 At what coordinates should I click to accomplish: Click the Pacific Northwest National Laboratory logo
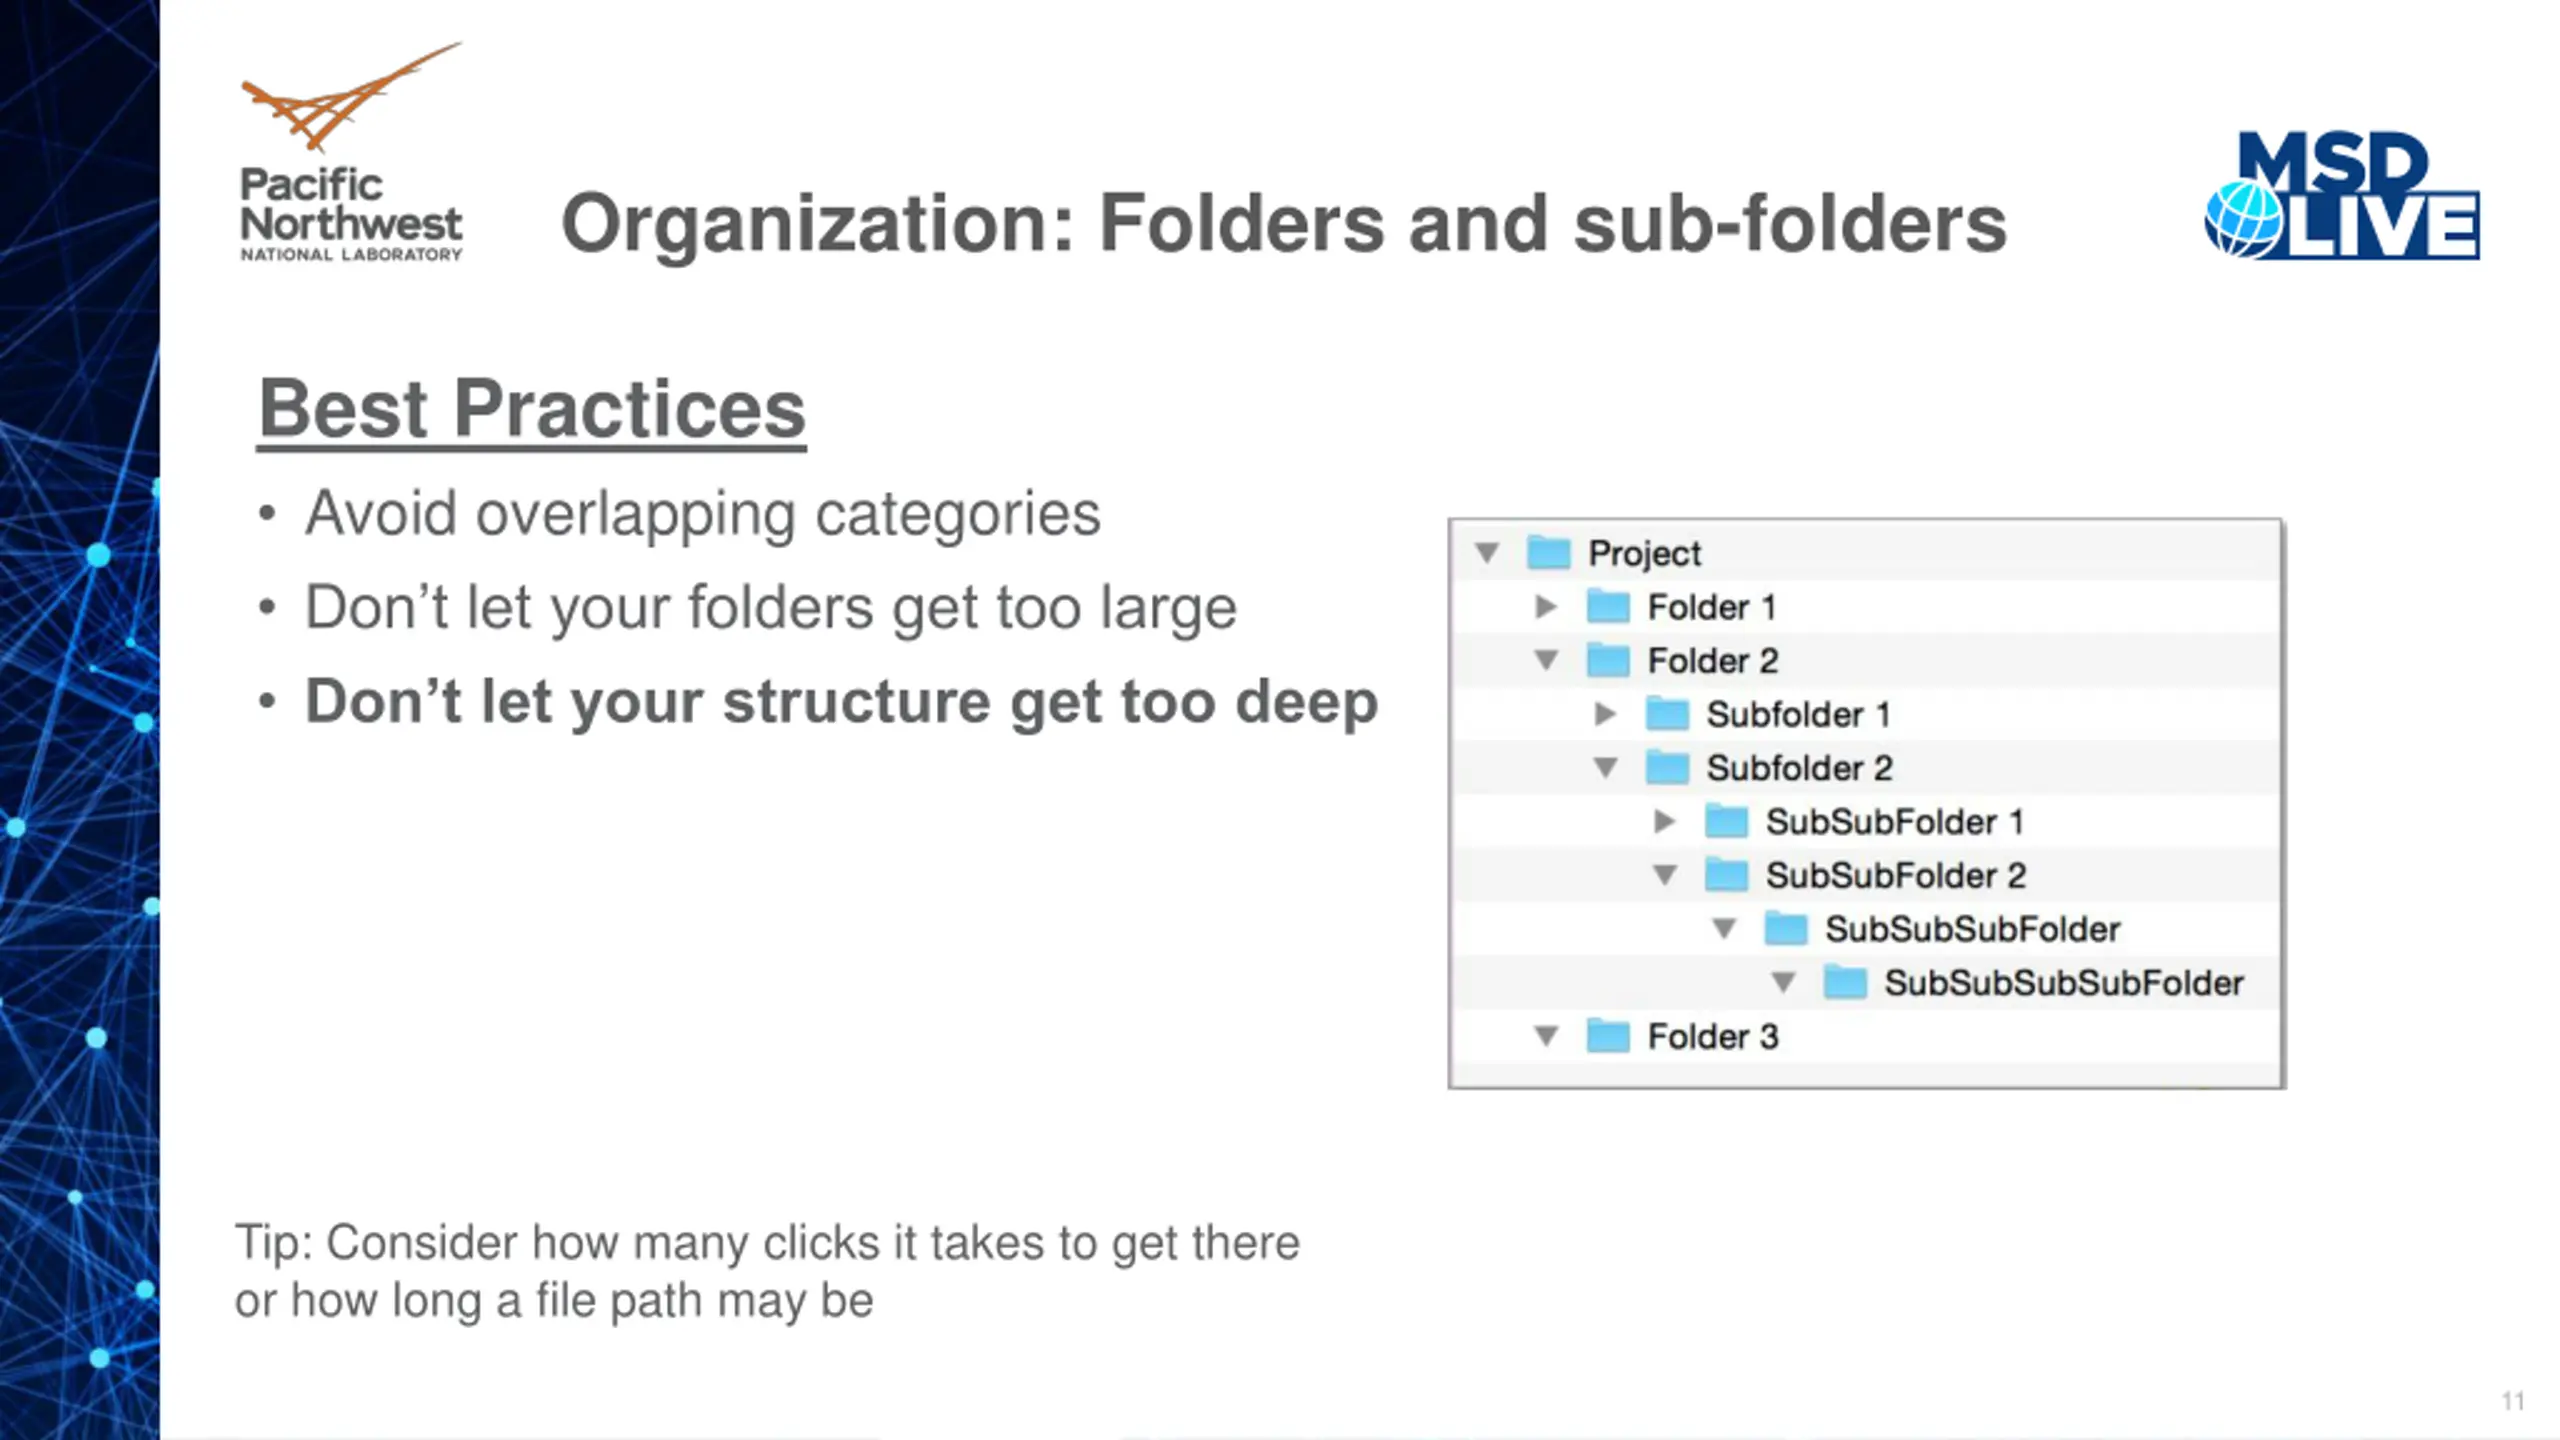click(x=351, y=152)
